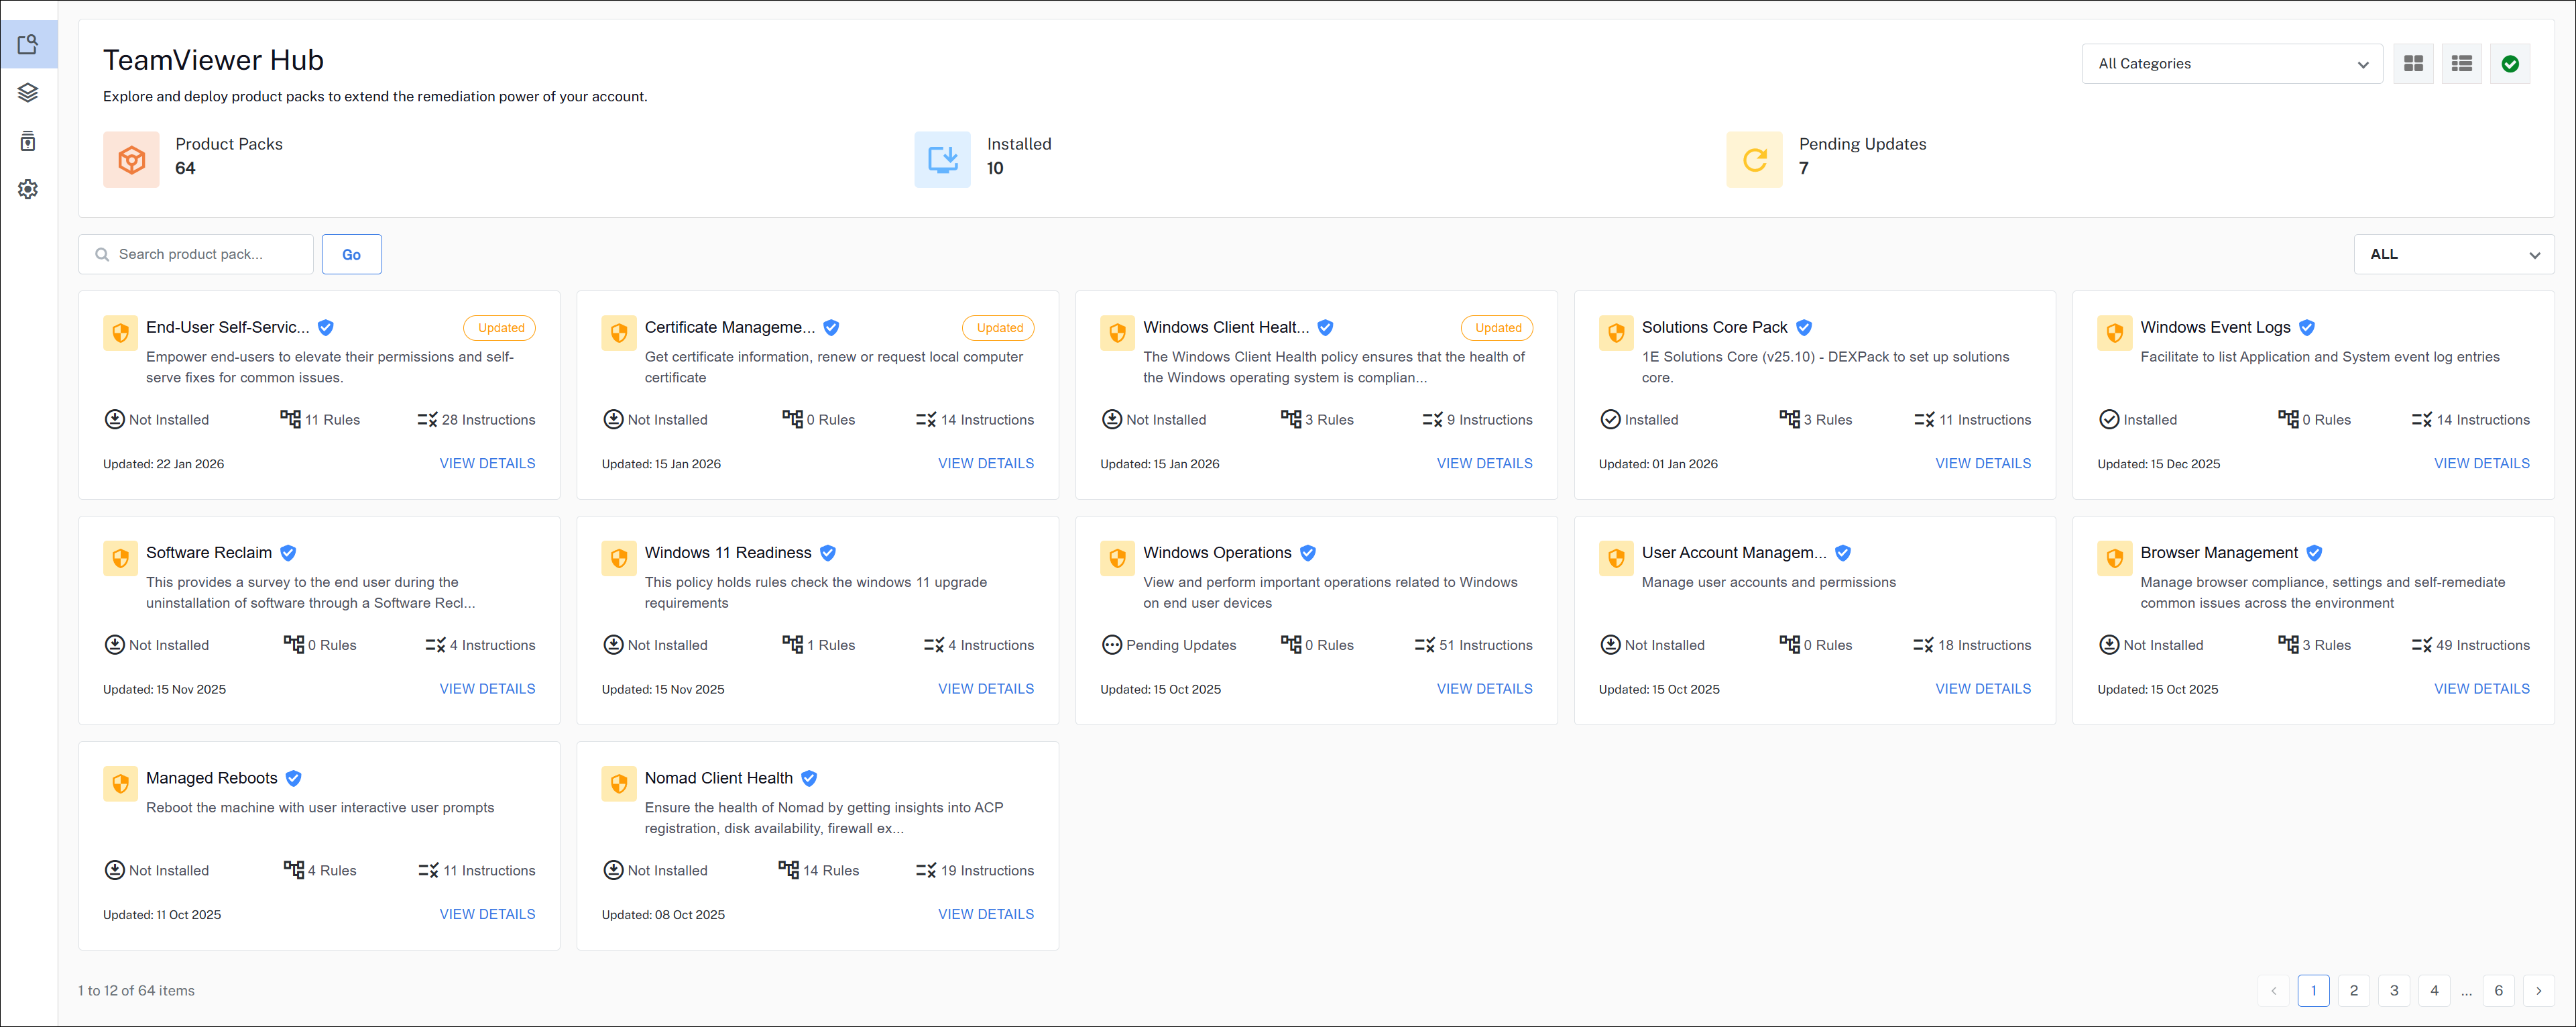View details of Nomad Client Health
This screenshot has width=2576, height=1027.
tap(985, 914)
